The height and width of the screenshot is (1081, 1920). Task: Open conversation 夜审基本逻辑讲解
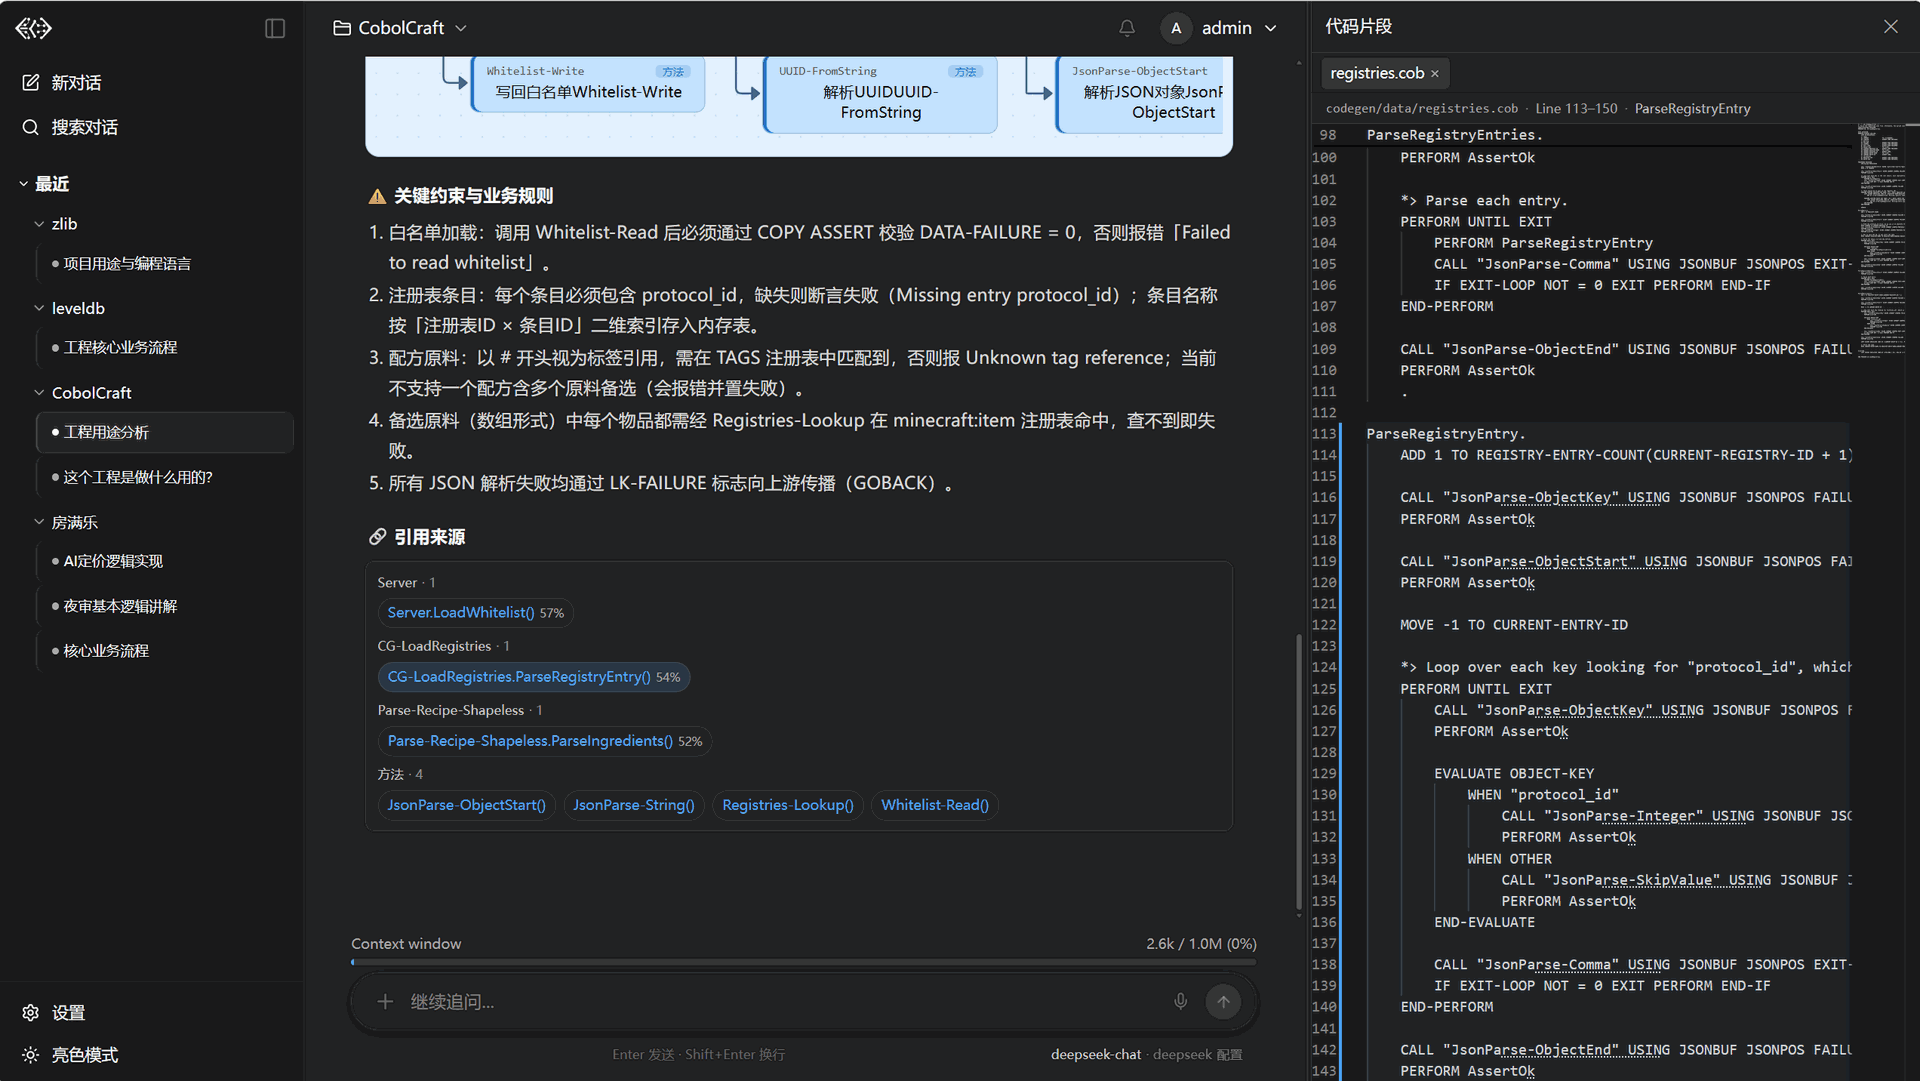pos(165,606)
